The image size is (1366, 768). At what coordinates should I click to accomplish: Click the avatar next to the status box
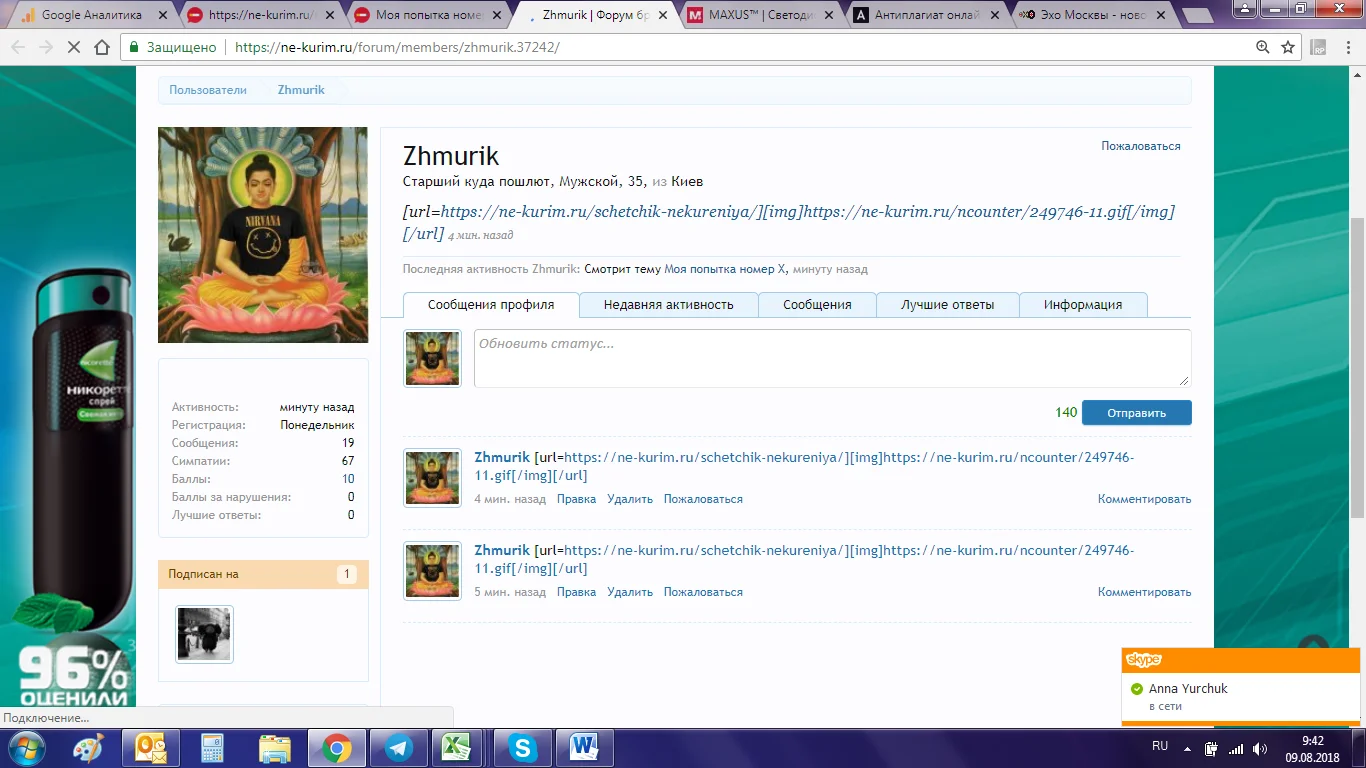point(432,359)
